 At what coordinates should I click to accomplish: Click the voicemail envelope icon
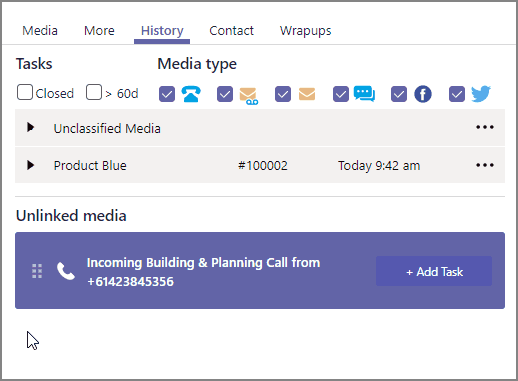tap(249, 95)
